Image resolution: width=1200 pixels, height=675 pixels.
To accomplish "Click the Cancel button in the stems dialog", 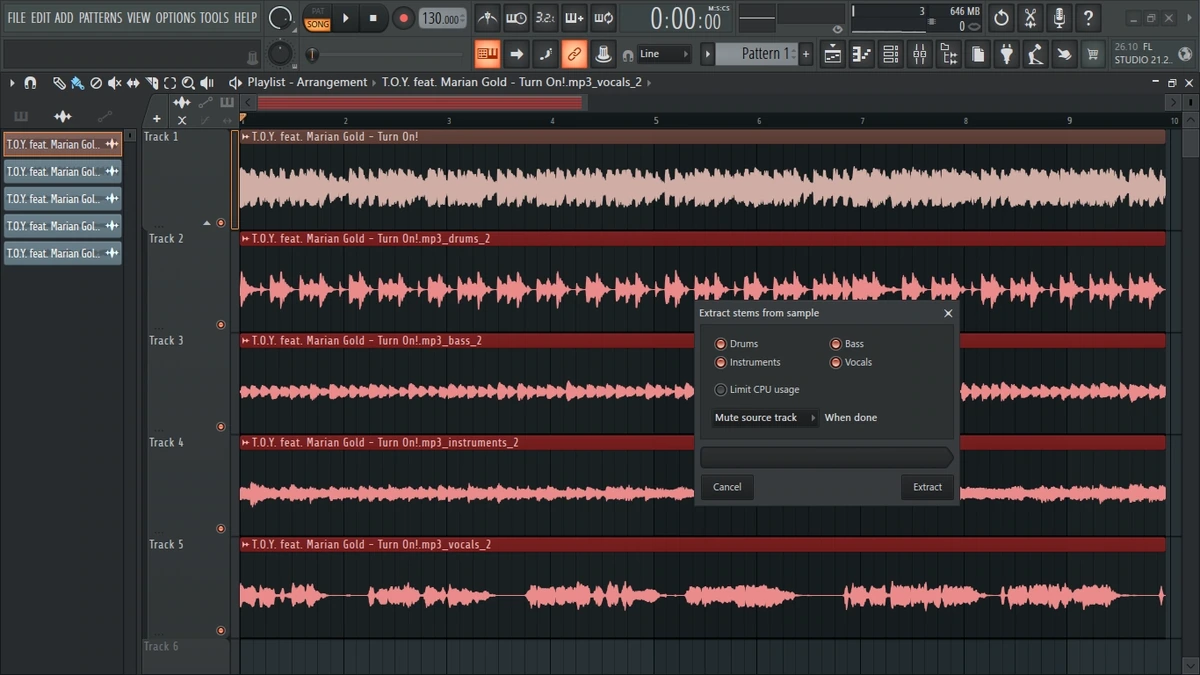I will [727, 487].
